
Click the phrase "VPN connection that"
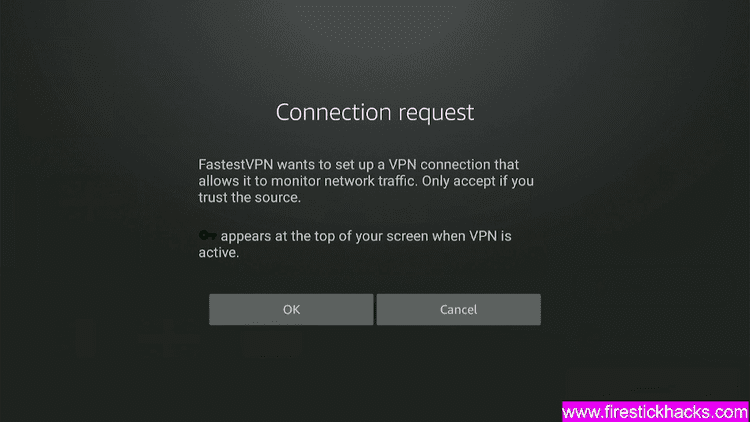pos(453,165)
